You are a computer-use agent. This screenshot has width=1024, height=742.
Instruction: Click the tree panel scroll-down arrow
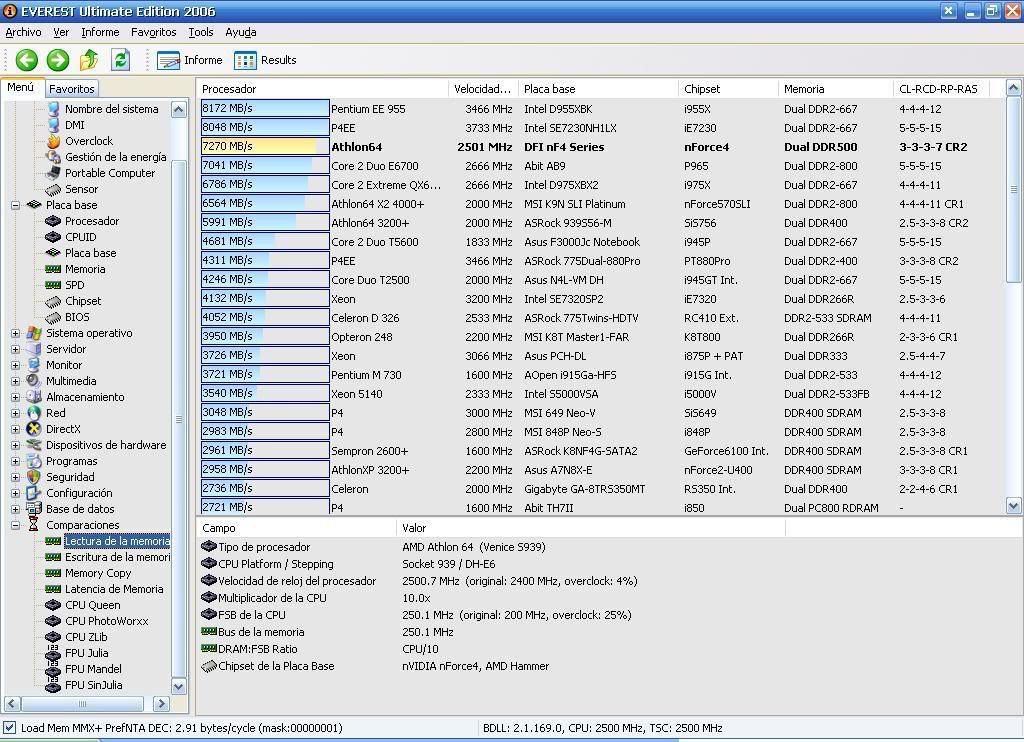click(178, 686)
